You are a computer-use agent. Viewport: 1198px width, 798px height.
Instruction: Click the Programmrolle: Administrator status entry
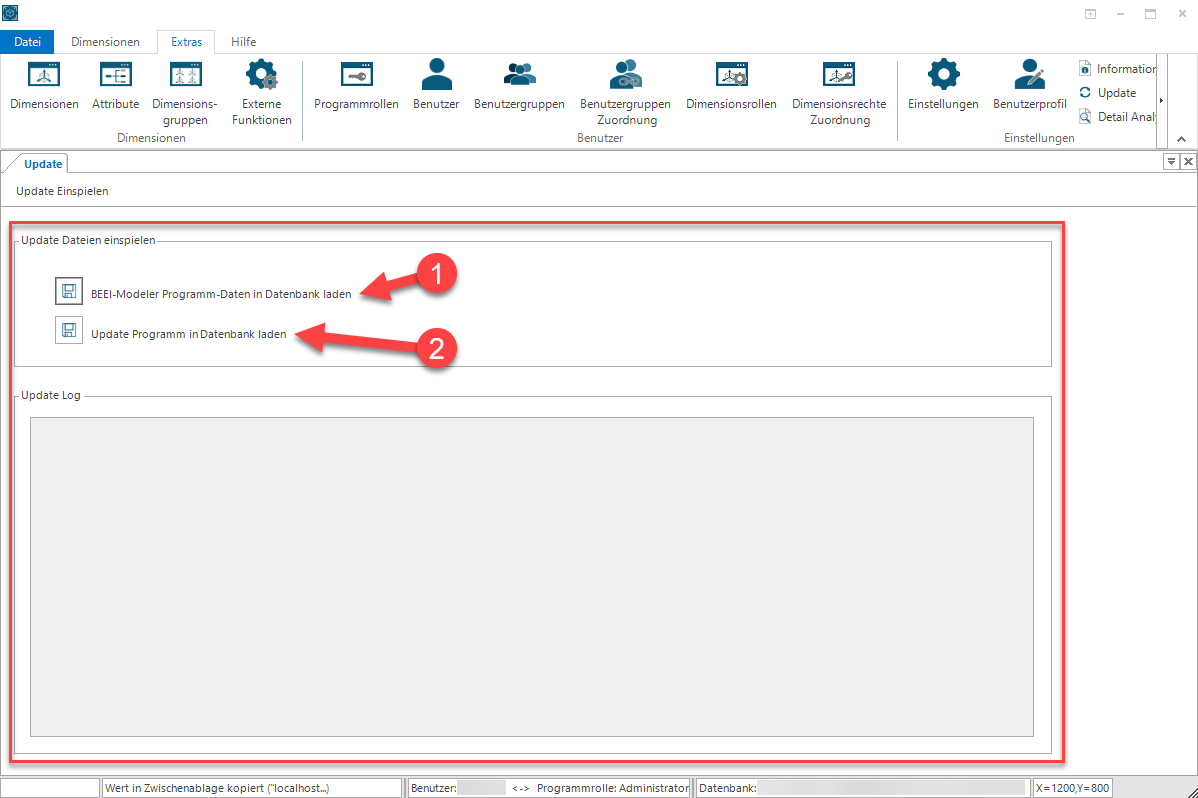[613, 788]
